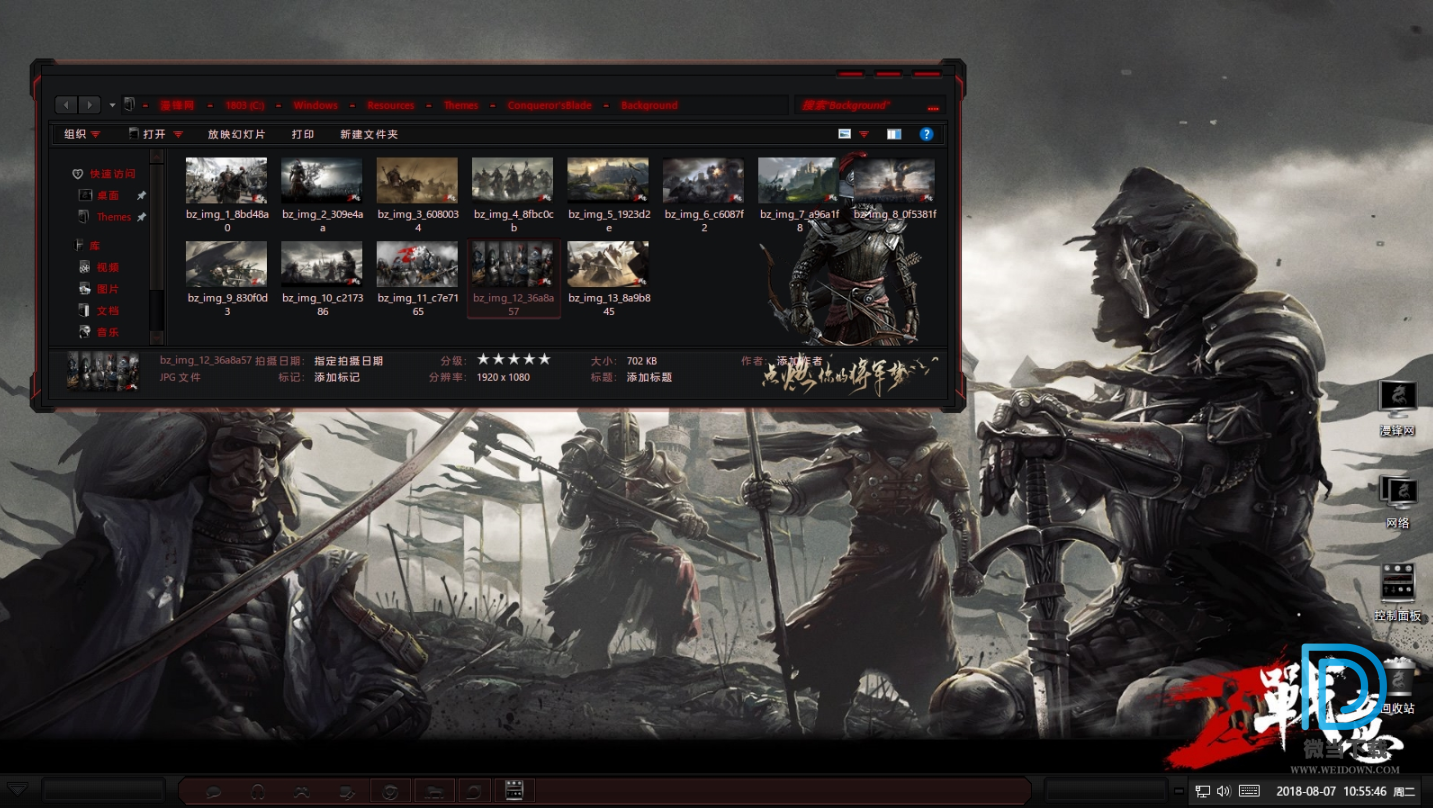This screenshot has width=1433, height=808.
Task: Open the Chrome browser in taskbar
Action: (390, 791)
